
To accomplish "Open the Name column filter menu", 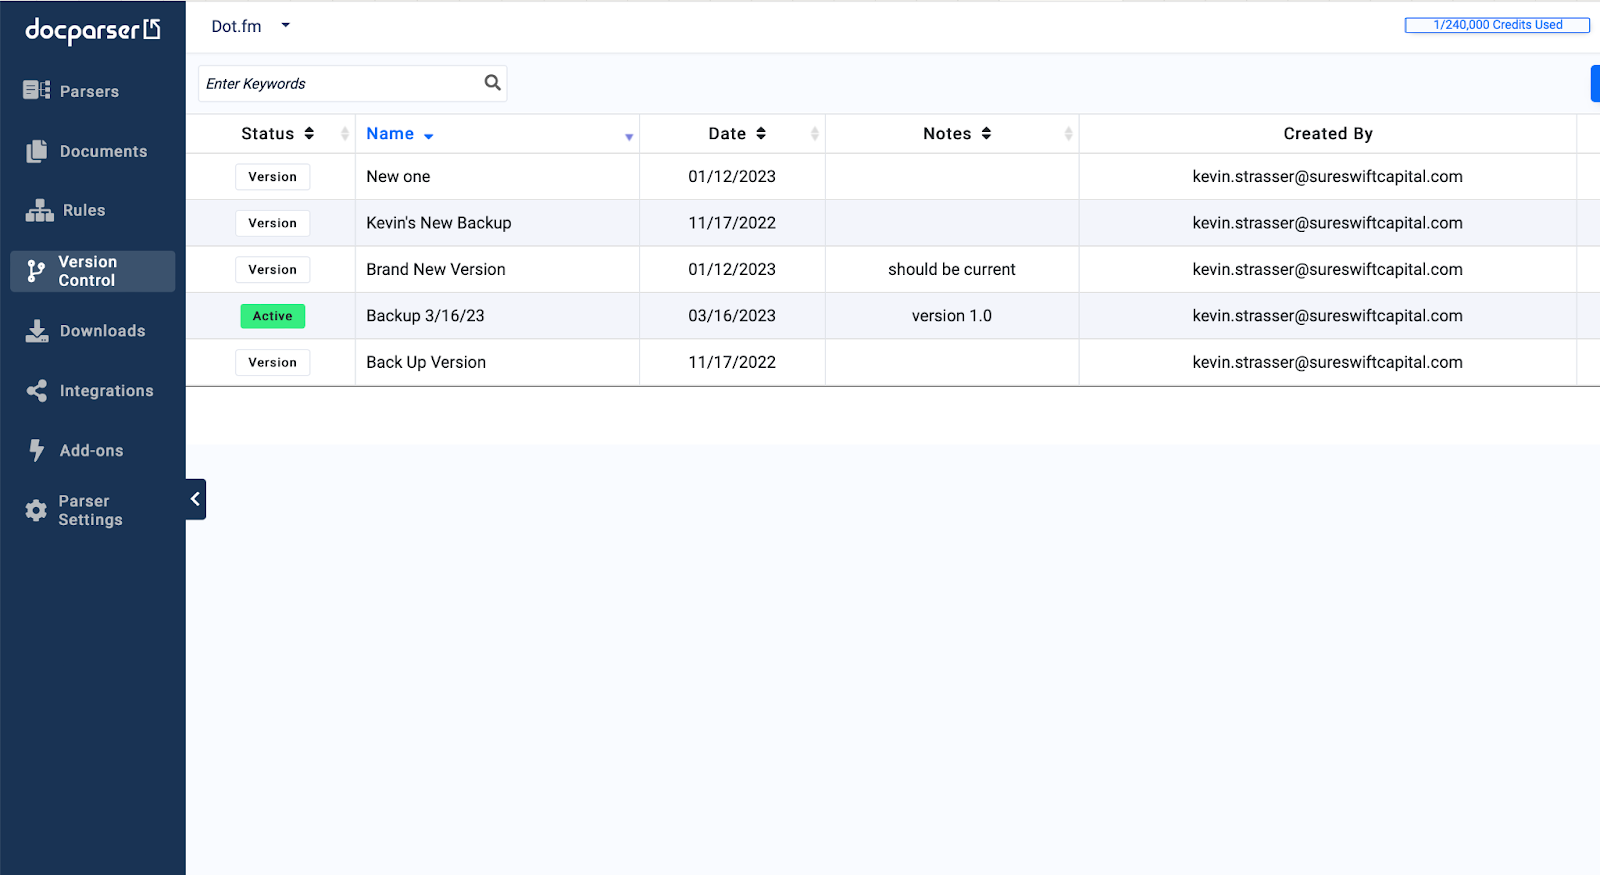I will tap(629, 137).
